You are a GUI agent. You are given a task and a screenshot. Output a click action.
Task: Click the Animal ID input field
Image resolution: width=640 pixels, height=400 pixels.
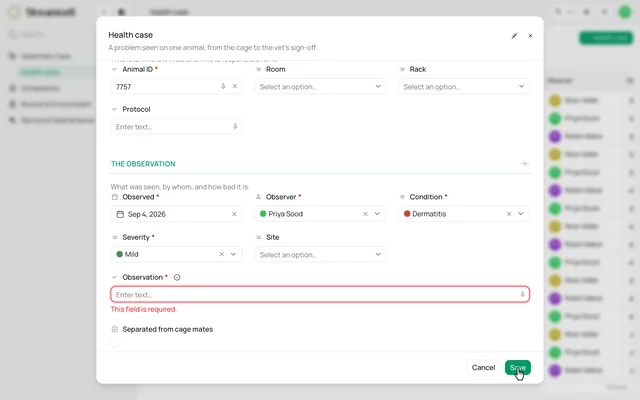pyautogui.click(x=176, y=87)
